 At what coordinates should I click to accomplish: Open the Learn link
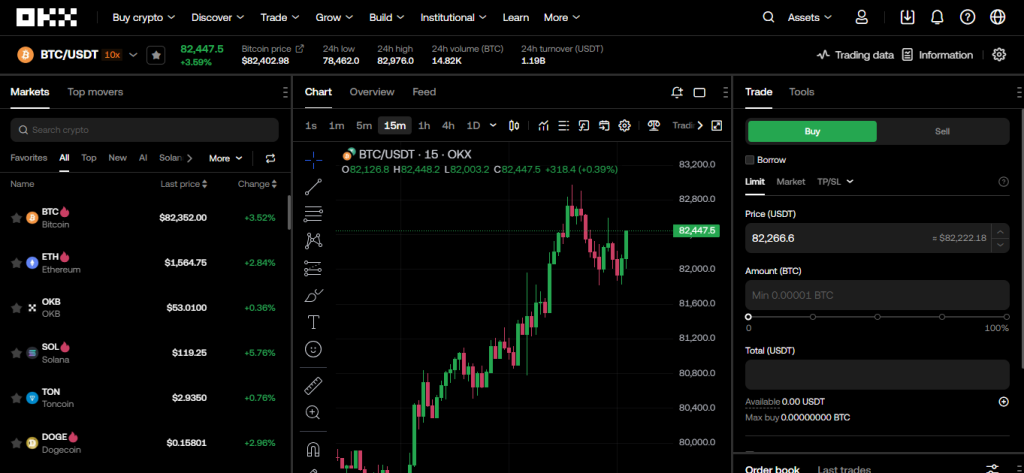coord(515,18)
